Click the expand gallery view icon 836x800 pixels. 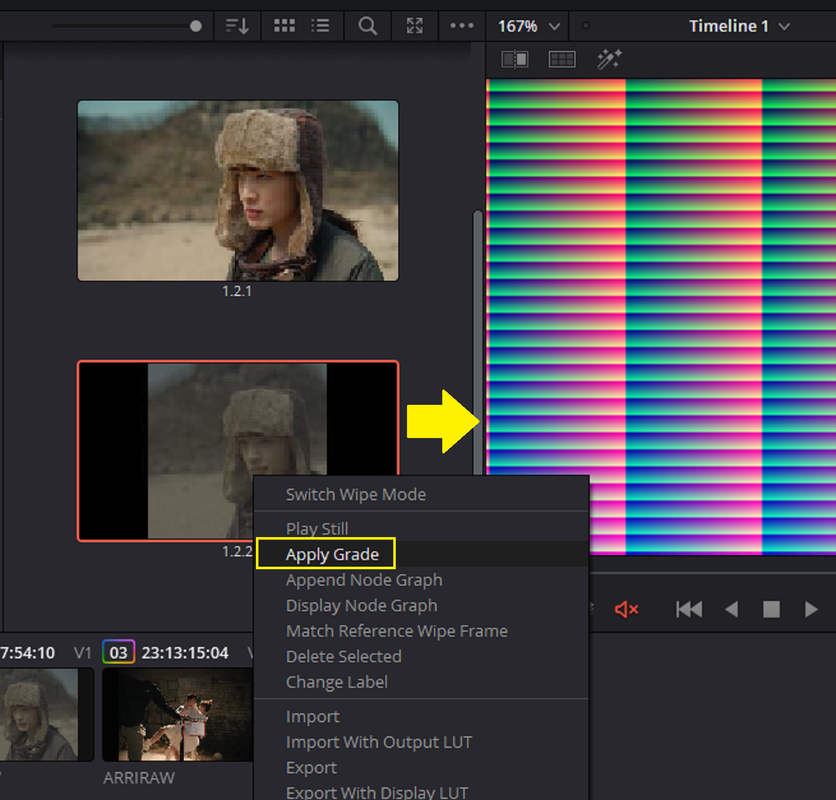[x=414, y=26]
